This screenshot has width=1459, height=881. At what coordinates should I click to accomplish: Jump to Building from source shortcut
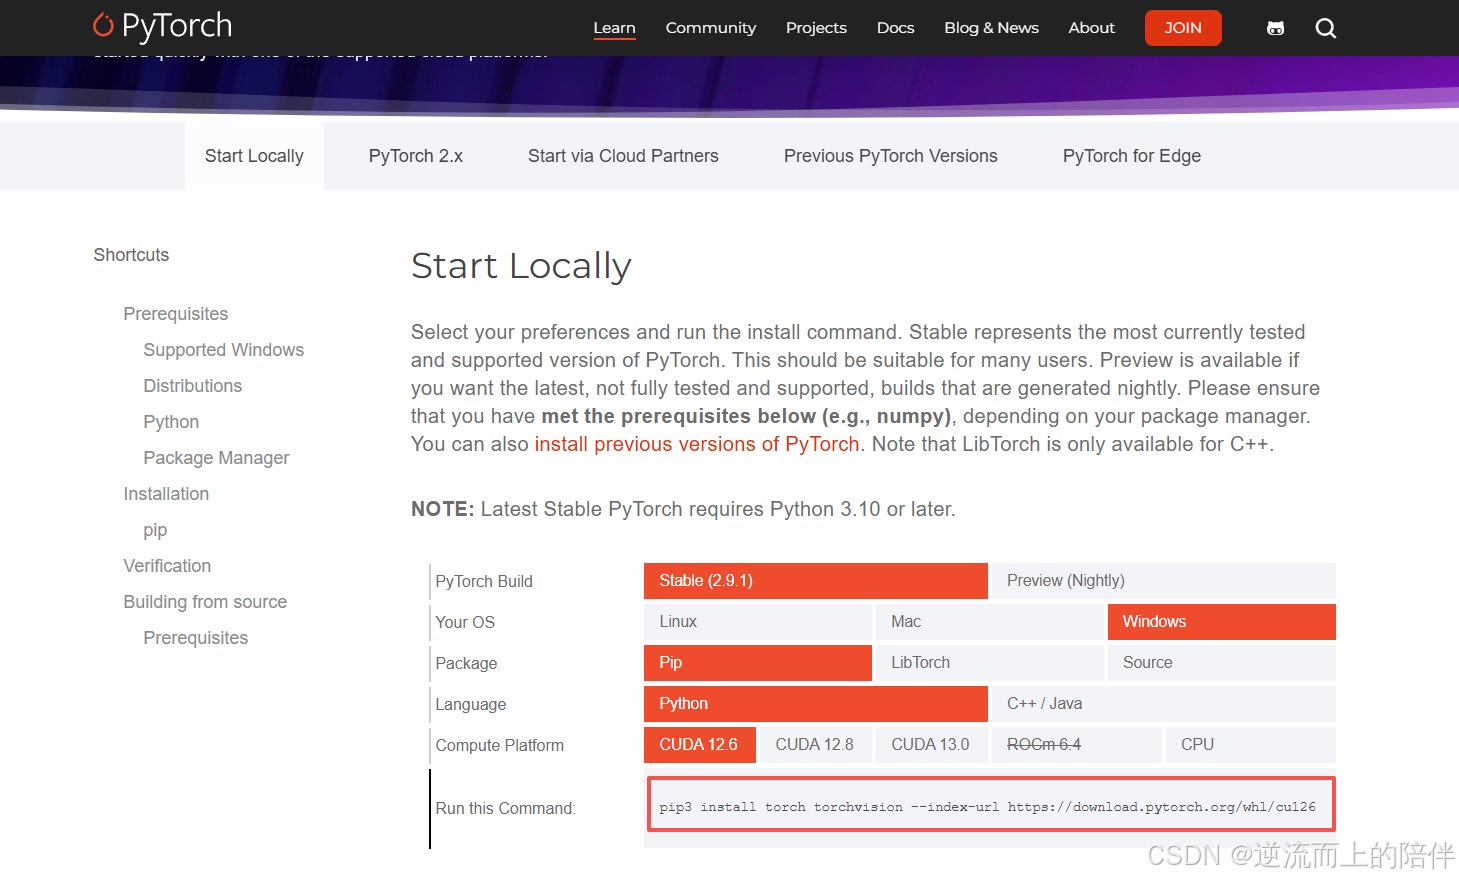pos(205,602)
